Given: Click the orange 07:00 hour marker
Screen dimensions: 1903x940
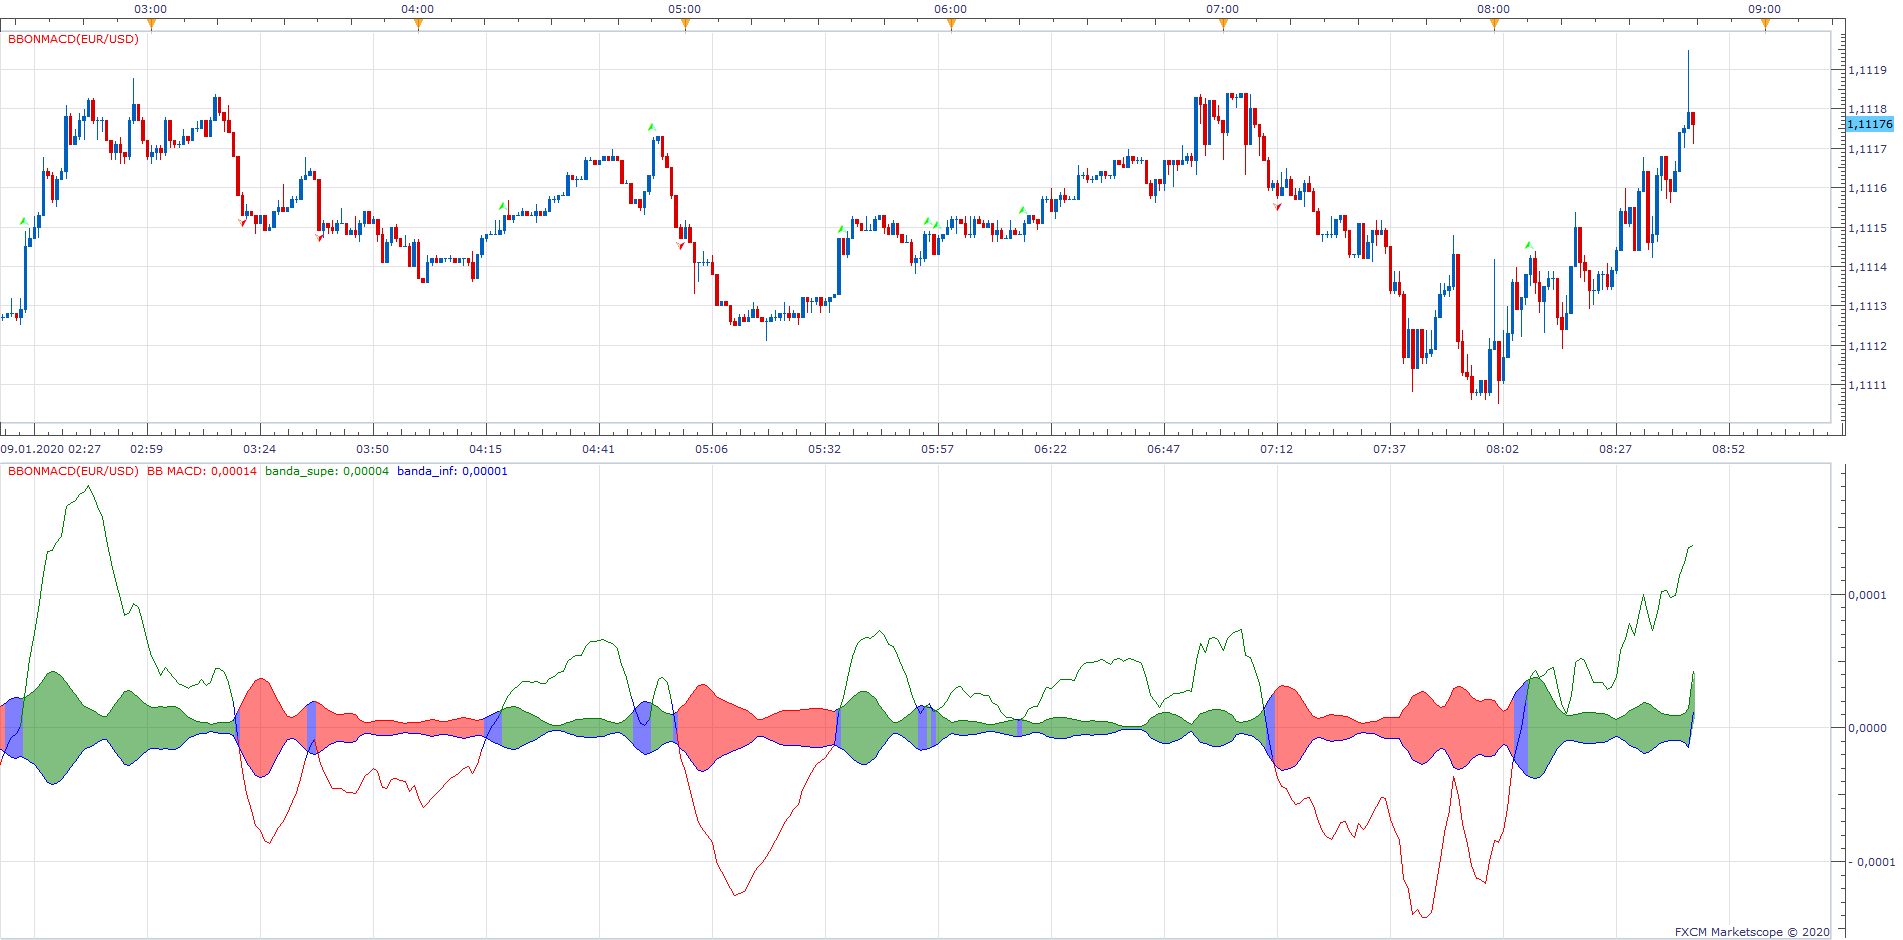Looking at the screenshot, I should (x=1223, y=25).
